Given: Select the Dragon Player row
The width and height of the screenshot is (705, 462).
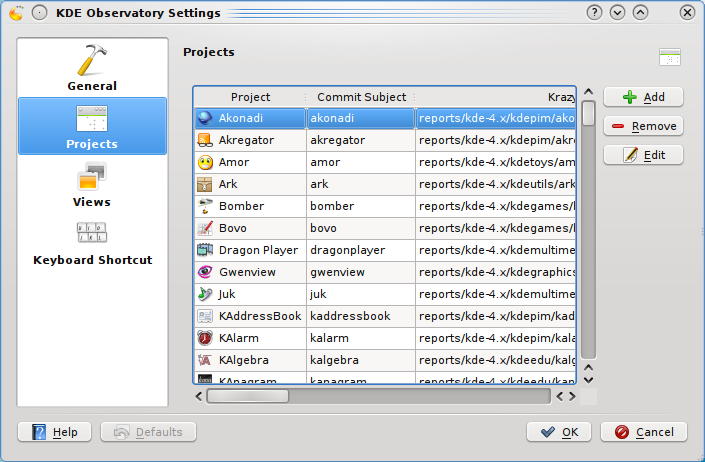Looking at the screenshot, I should coord(258,250).
